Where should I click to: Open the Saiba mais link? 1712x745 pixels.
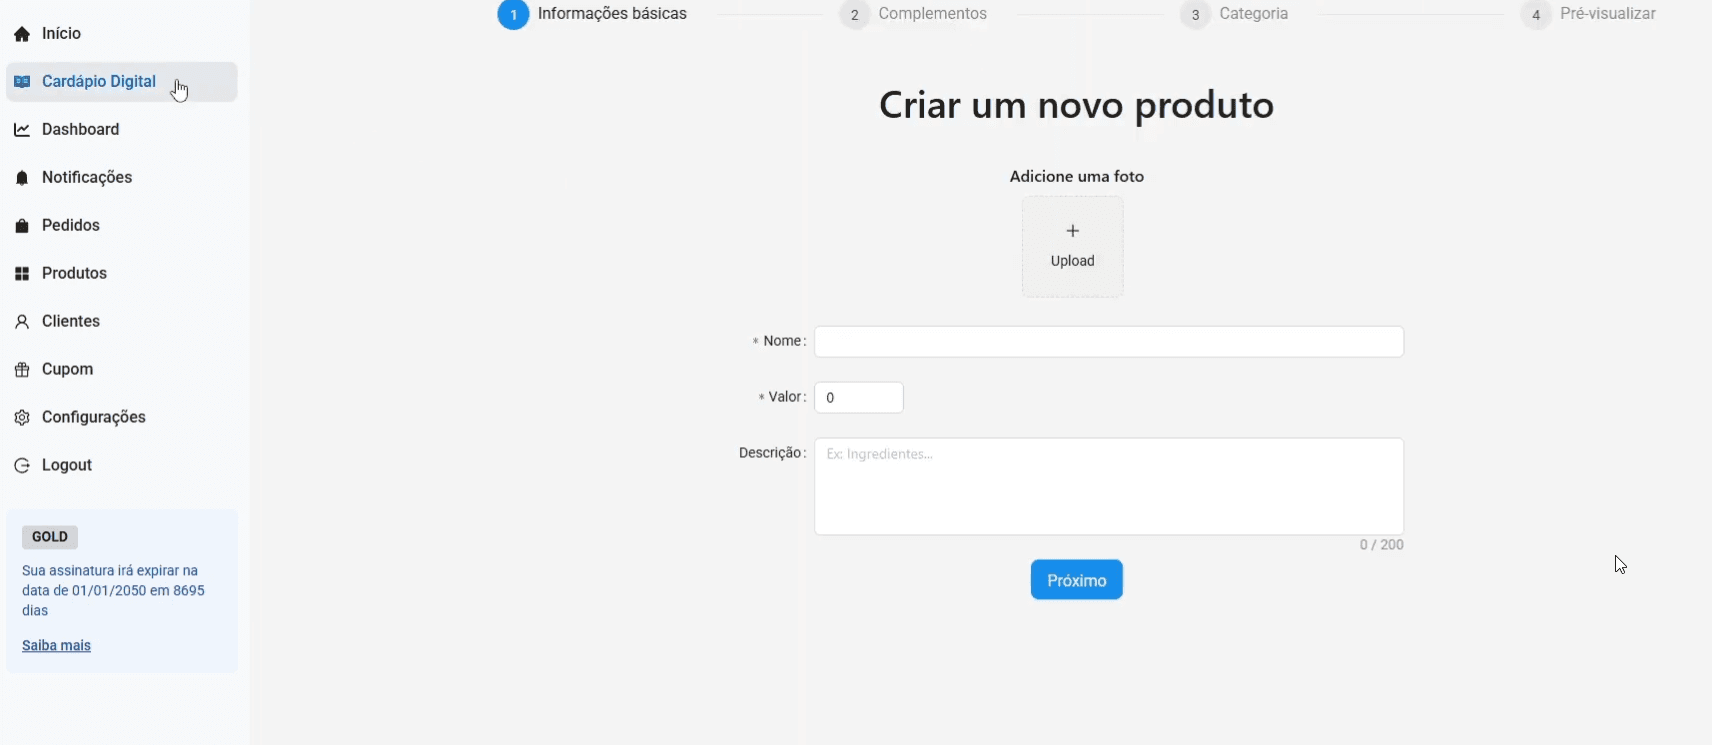(57, 645)
